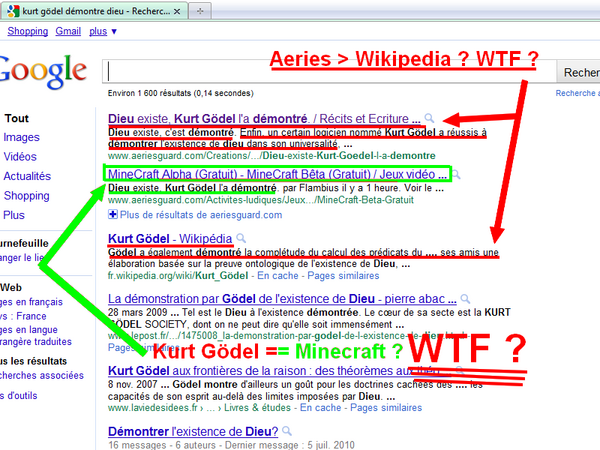600x450 pixels.
Task: Select the Tout filter in the sidebar
Action: point(17,118)
